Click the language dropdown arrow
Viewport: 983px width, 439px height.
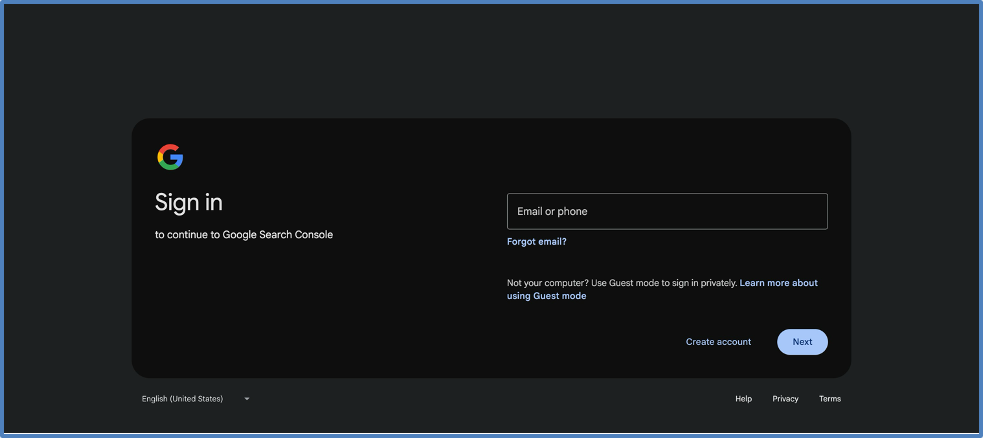[247, 399]
